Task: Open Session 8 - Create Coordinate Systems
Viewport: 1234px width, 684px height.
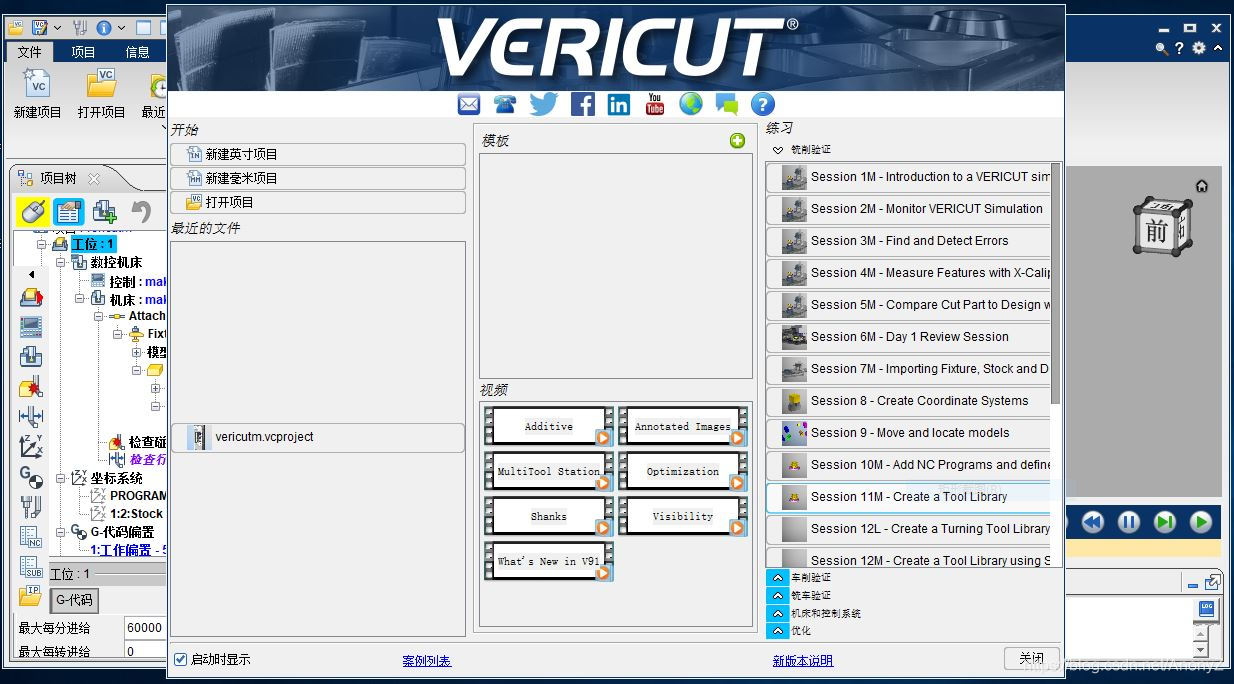Action: click(909, 401)
